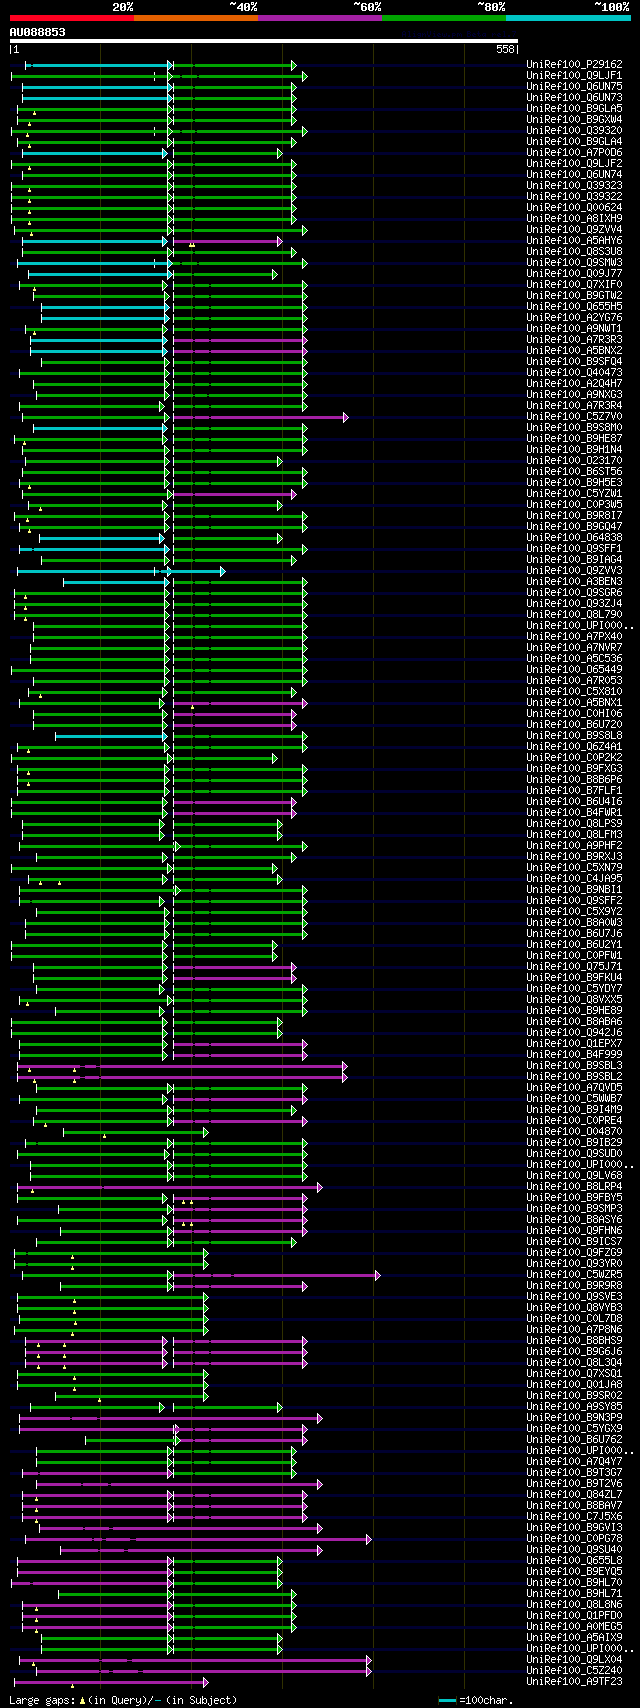Click the green ~80% identity legend segment
Screen dimensions: 640x1708
pos(444,17)
